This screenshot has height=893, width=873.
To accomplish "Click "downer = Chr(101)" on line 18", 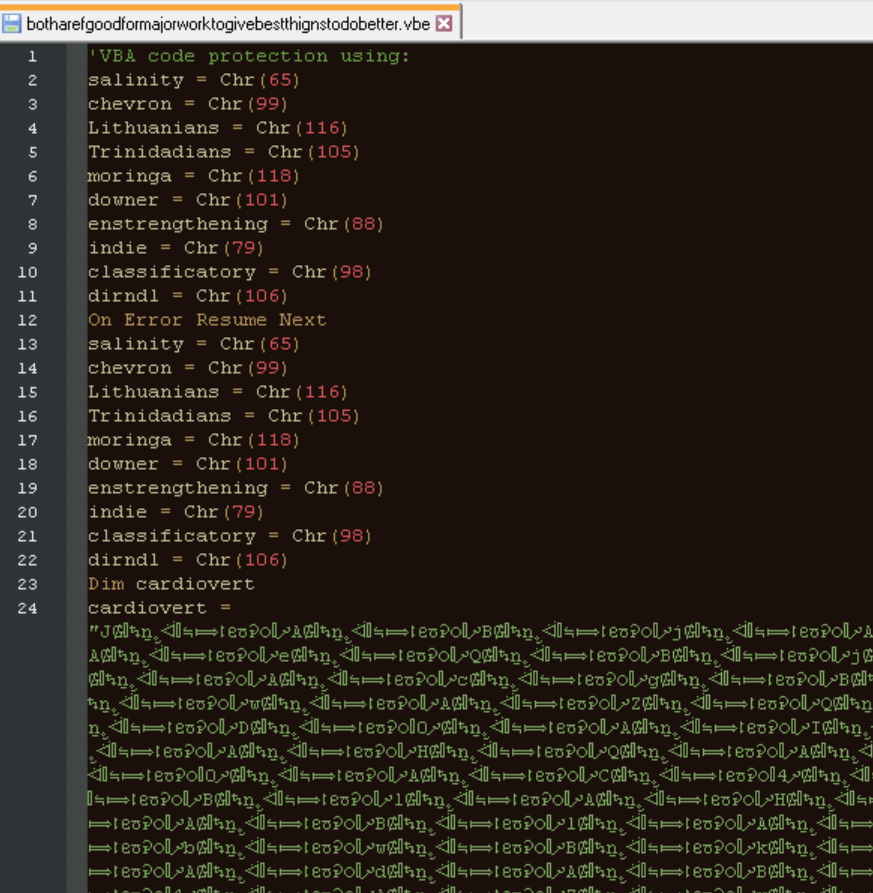I will click(x=188, y=464).
